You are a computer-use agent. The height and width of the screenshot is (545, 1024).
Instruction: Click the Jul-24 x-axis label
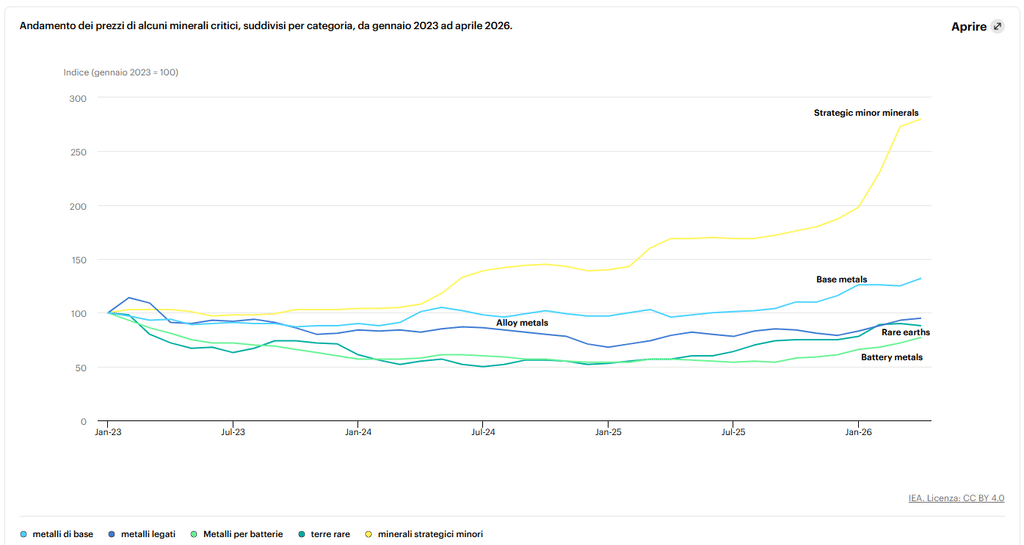483,432
